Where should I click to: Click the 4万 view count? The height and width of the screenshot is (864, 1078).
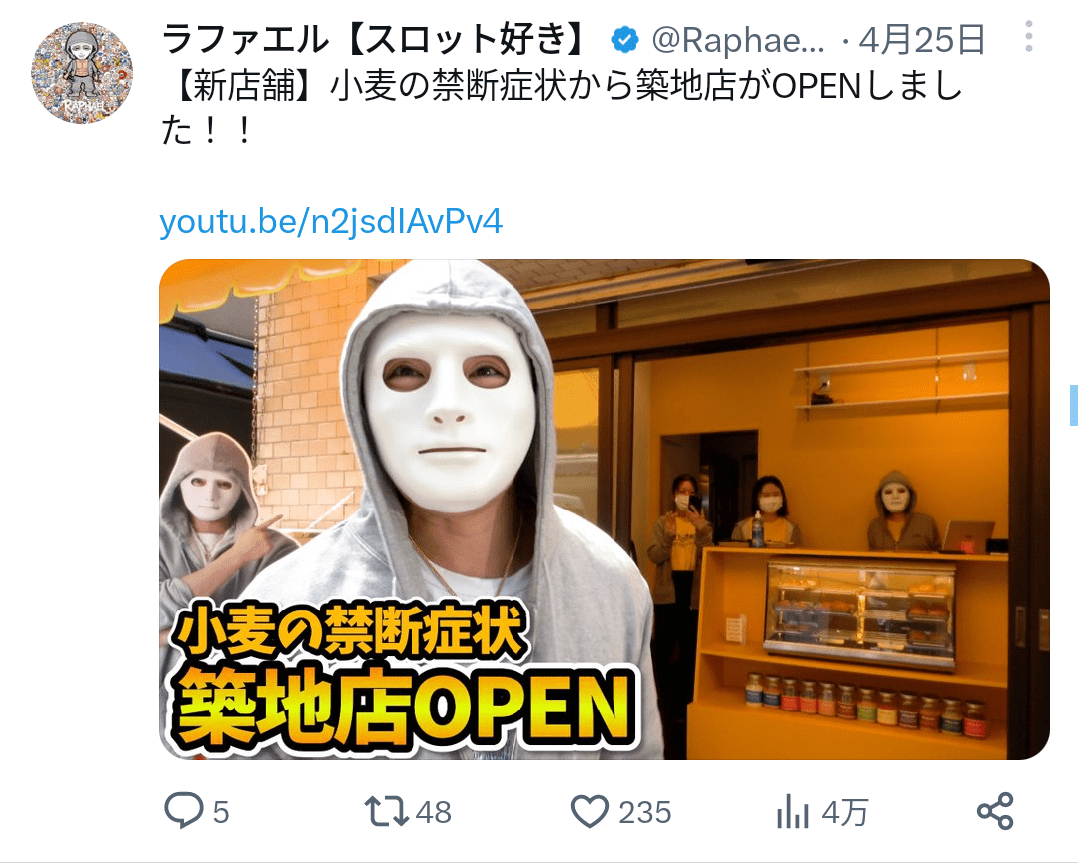pos(845,813)
